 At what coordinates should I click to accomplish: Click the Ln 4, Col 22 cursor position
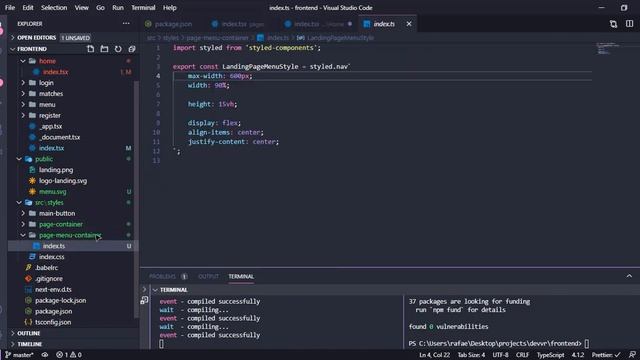[434, 355]
